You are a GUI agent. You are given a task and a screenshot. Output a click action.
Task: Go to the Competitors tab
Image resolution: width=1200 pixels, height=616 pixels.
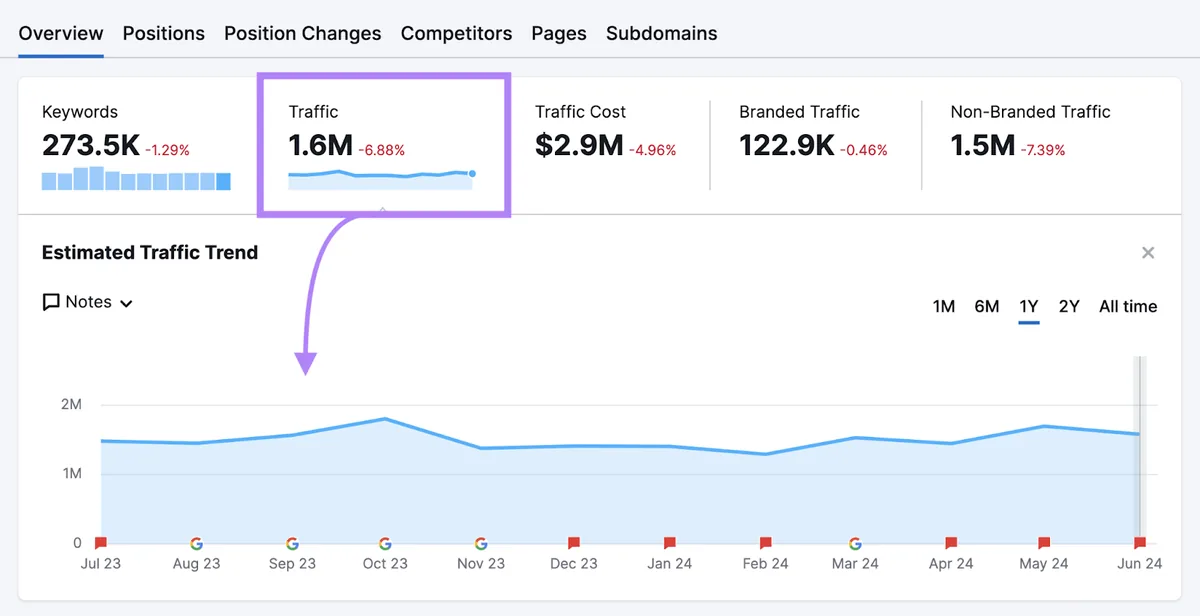457,33
